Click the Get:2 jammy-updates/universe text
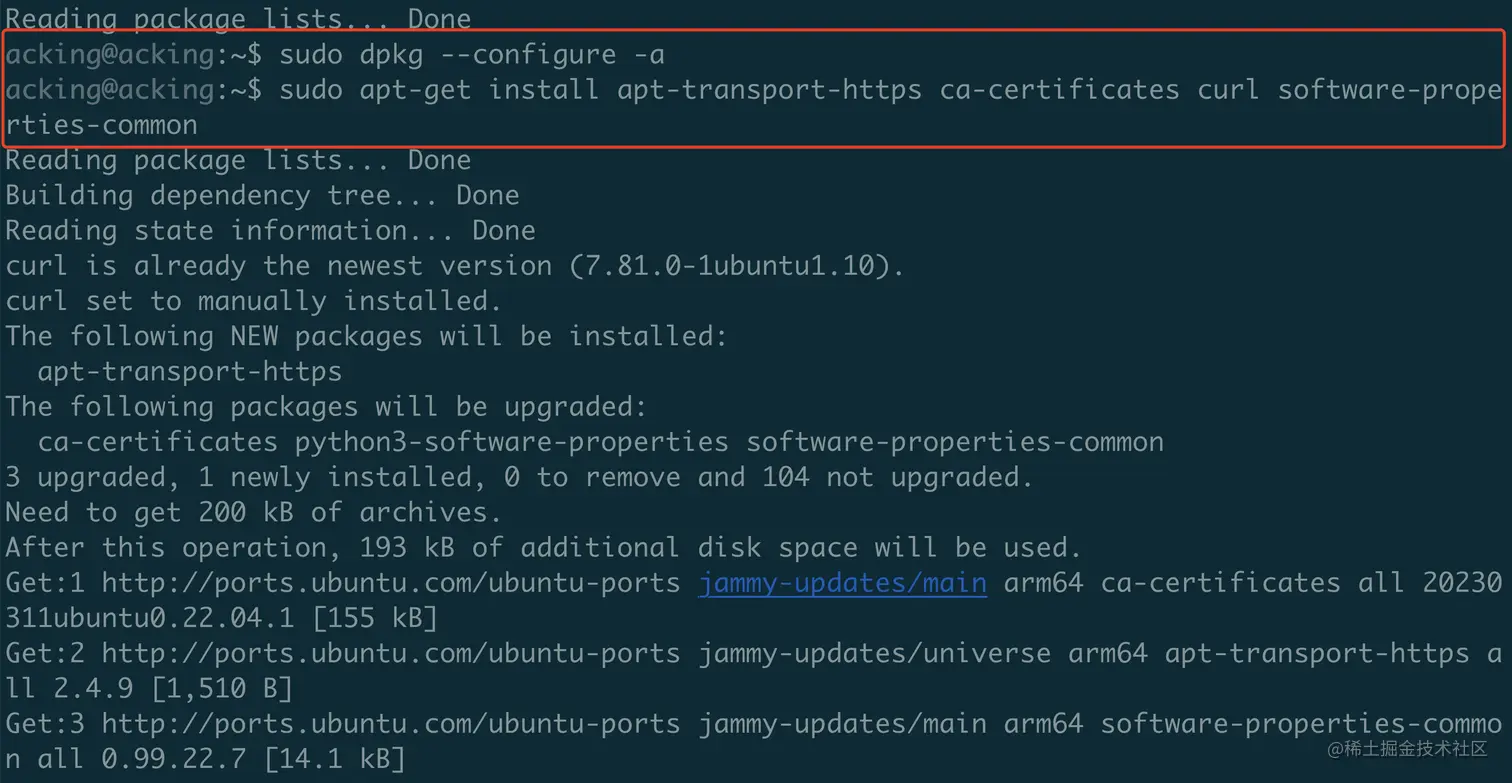The image size is (1512, 783). tap(874, 654)
